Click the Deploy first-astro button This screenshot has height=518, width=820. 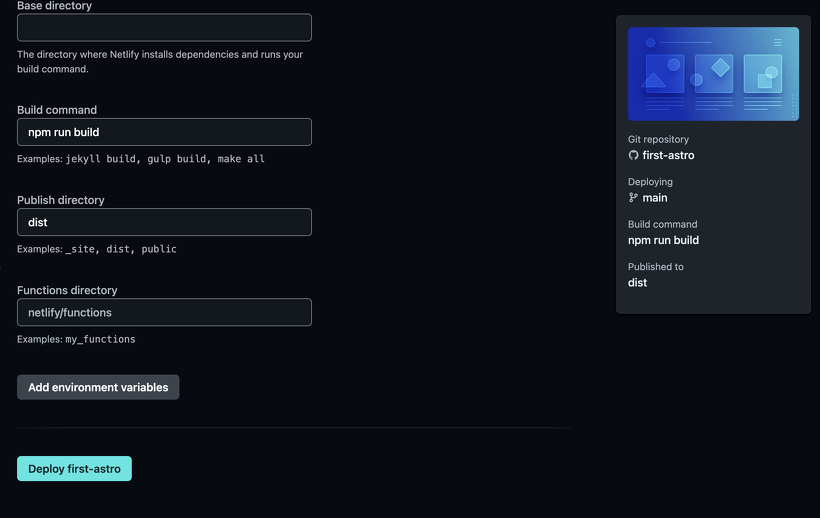[x=74, y=469]
